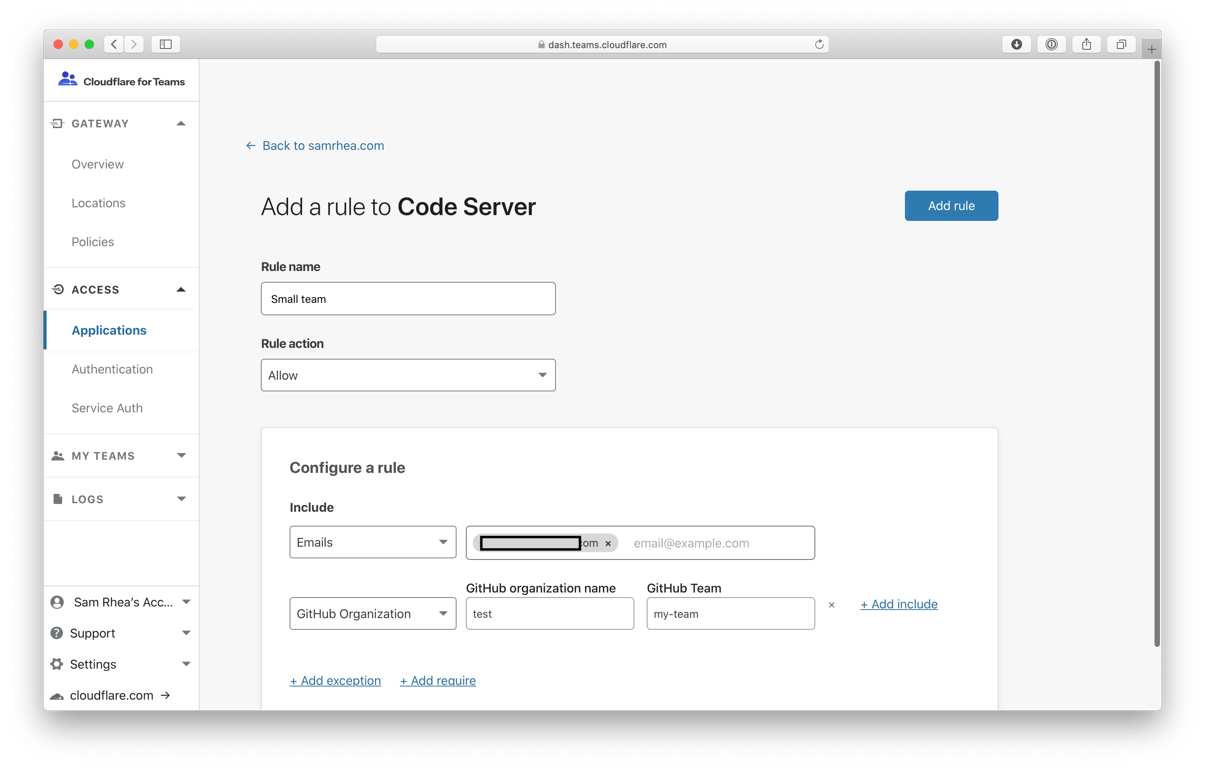Click the back arrow icon before samrhea.com
This screenshot has height=768, width=1205.
251,146
